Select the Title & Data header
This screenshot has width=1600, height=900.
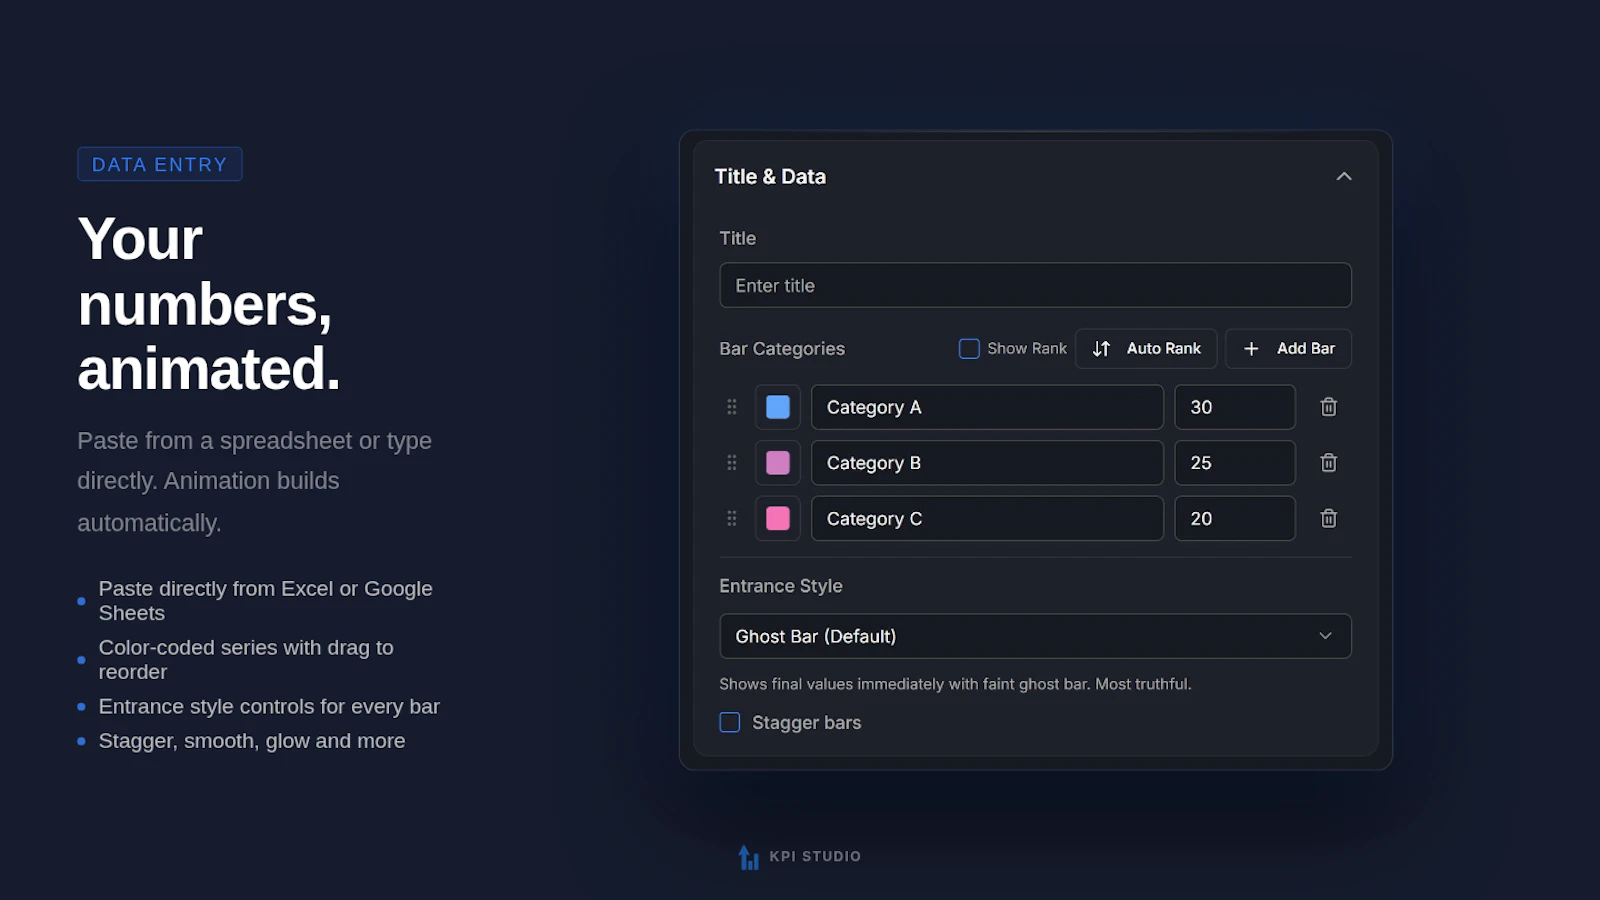[770, 176]
